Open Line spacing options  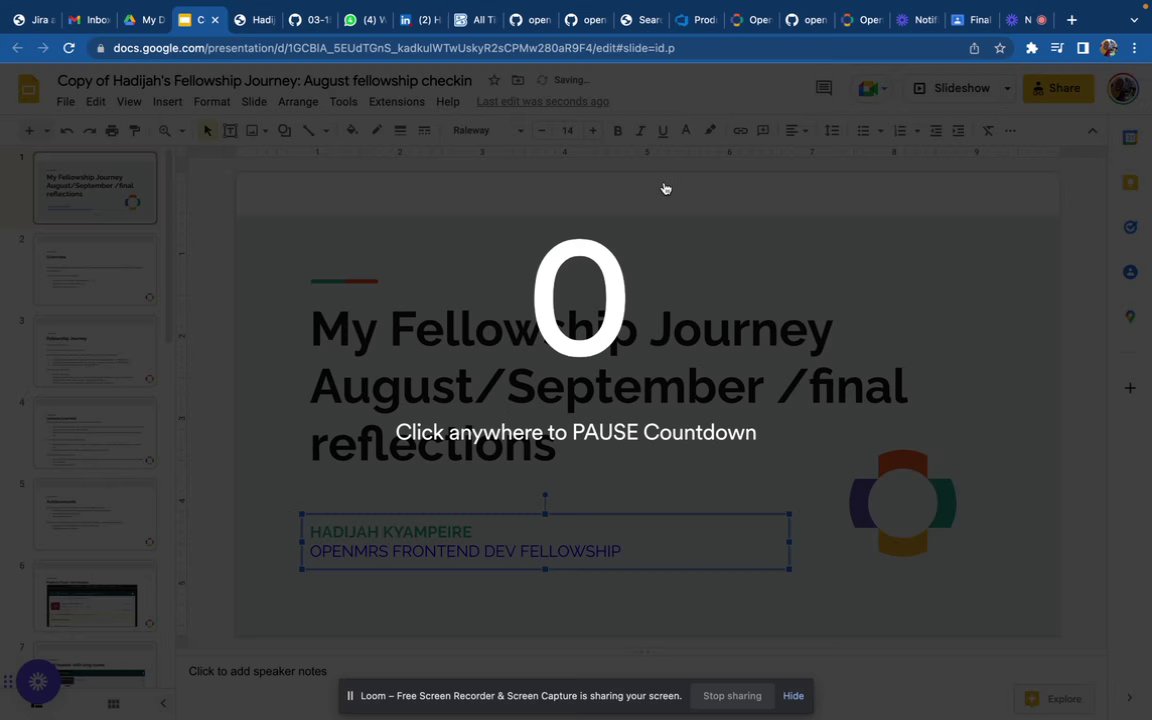pyautogui.click(x=832, y=131)
